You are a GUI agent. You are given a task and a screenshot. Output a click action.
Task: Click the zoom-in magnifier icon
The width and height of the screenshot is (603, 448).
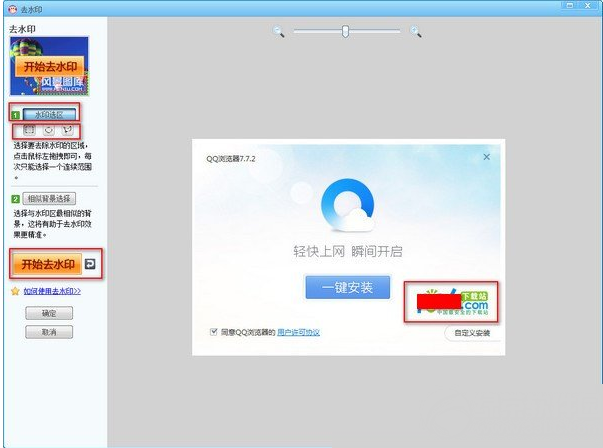click(x=416, y=32)
